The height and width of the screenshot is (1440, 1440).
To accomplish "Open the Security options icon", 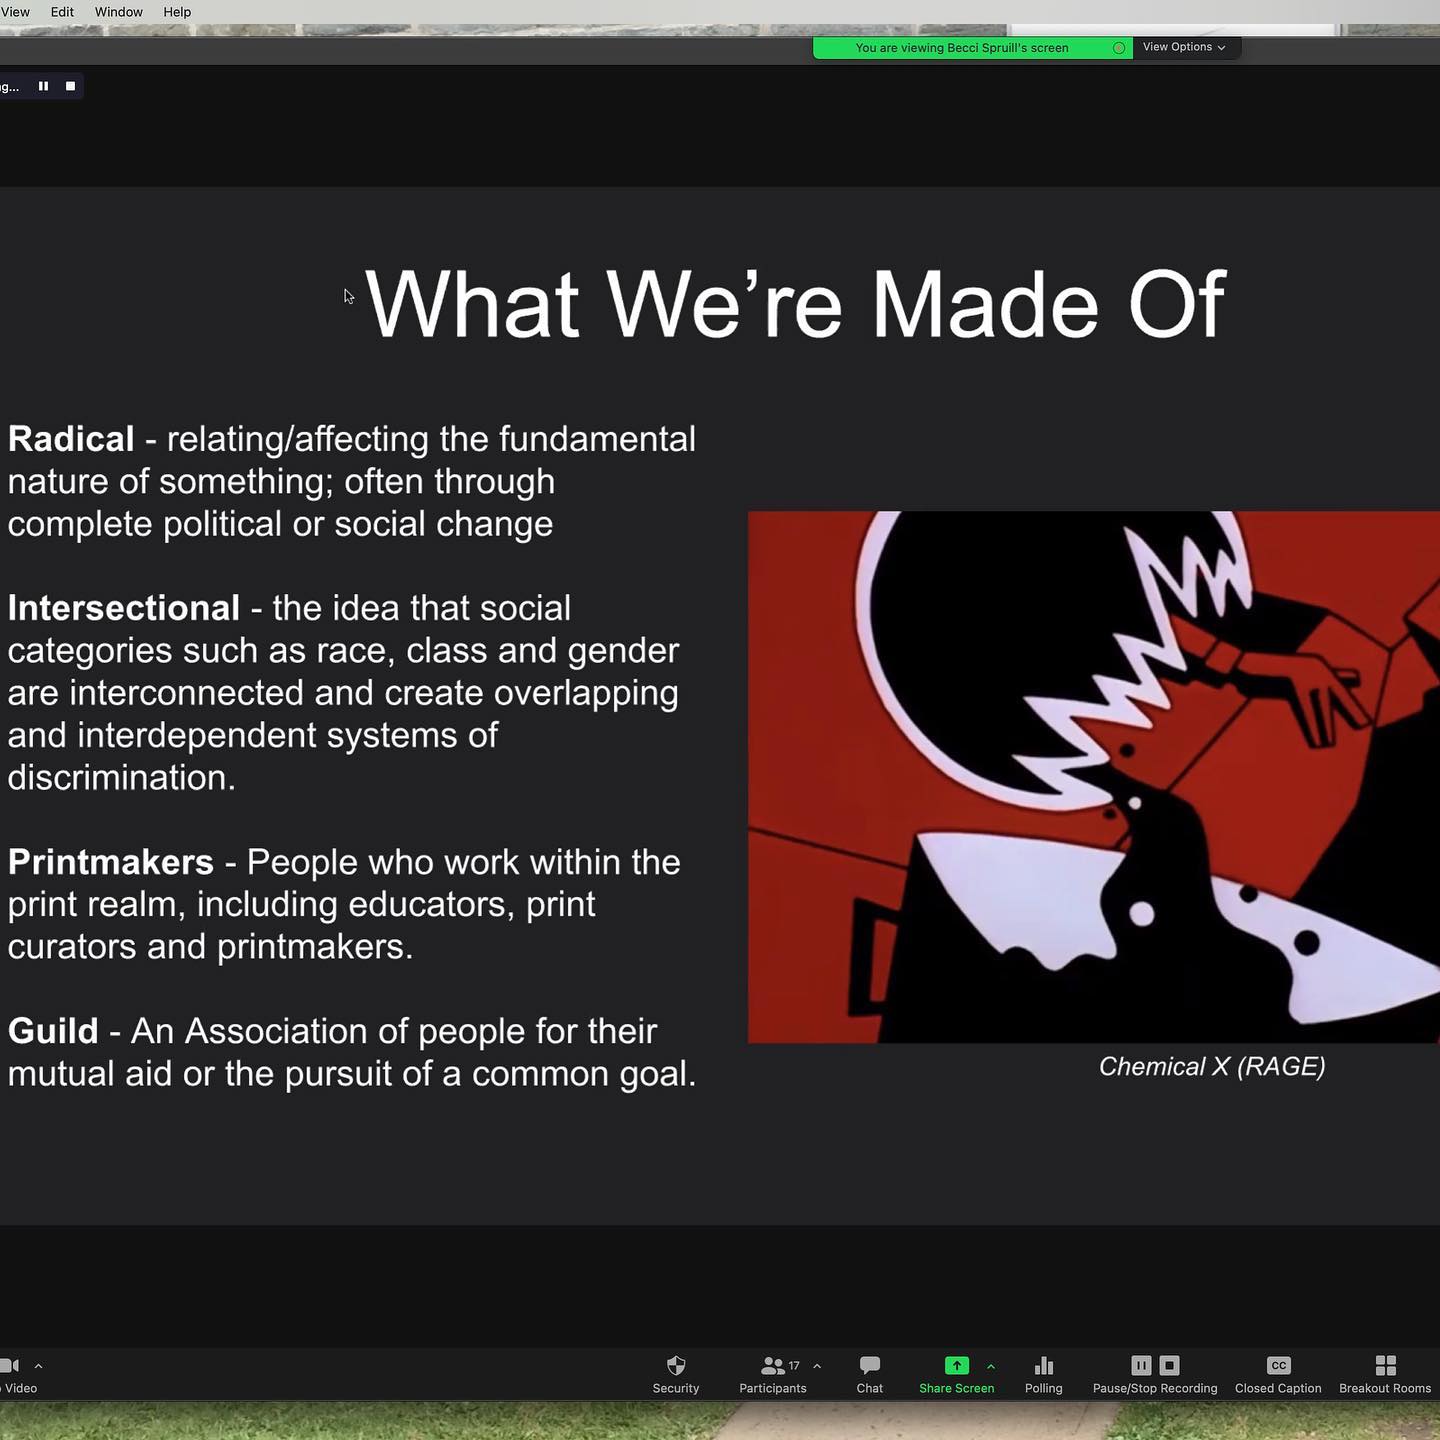I will pos(676,1366).
